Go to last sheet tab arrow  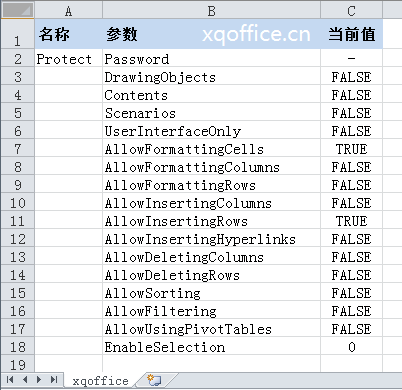[54, 379]
